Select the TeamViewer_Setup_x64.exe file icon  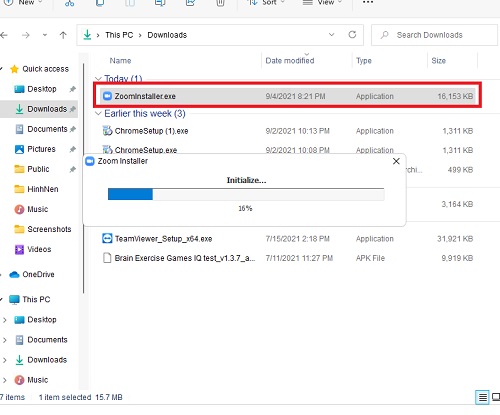pos(107,239)
